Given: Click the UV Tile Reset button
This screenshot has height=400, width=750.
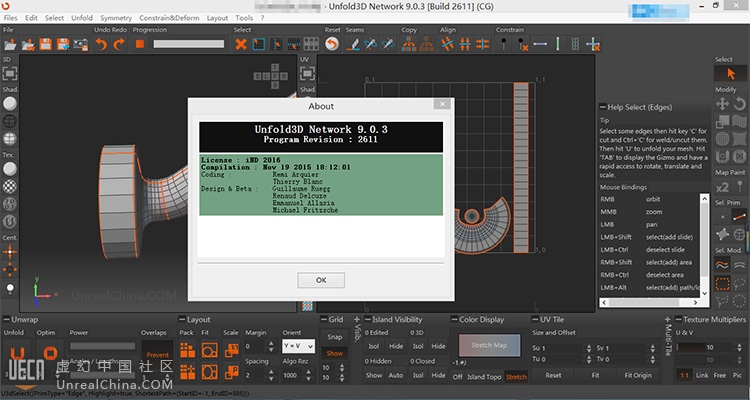Looking at the screenshot, I should 553,375.
